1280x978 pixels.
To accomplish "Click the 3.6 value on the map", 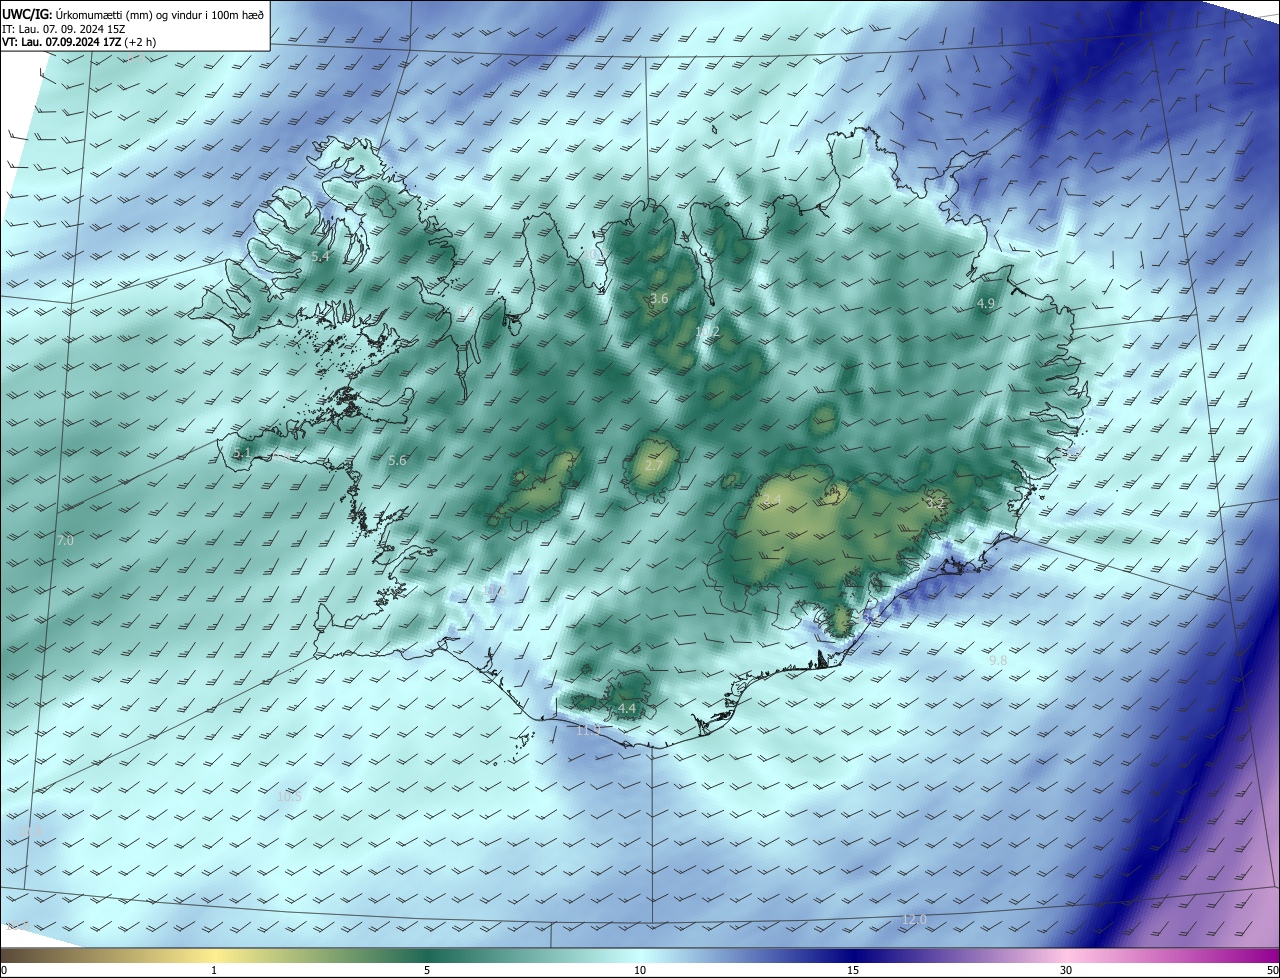I will click(659, 299).
